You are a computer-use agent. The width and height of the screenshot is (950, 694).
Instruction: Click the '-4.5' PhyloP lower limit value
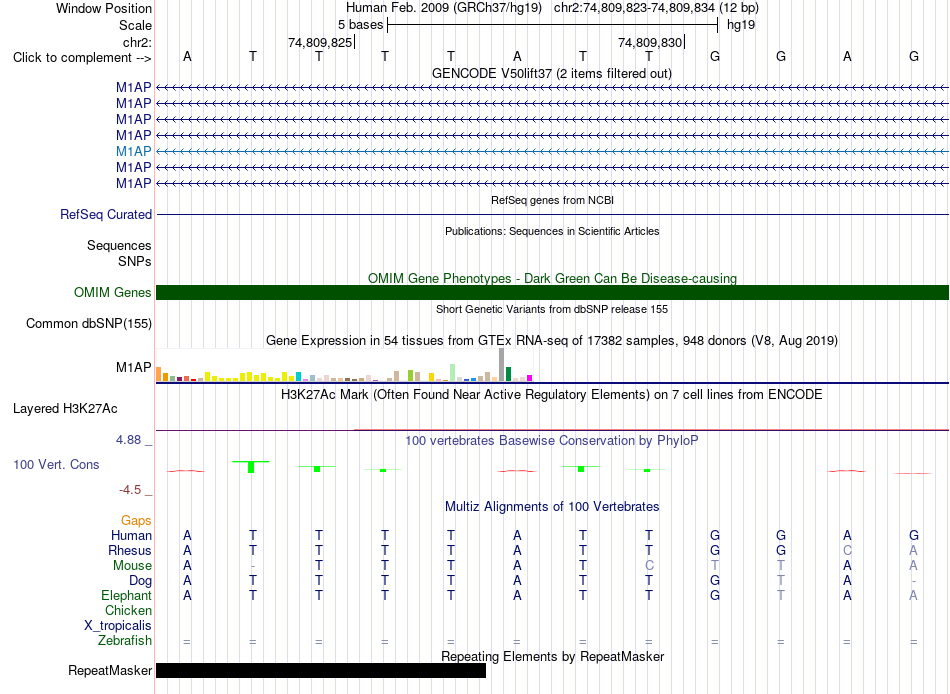click(130, 490)
